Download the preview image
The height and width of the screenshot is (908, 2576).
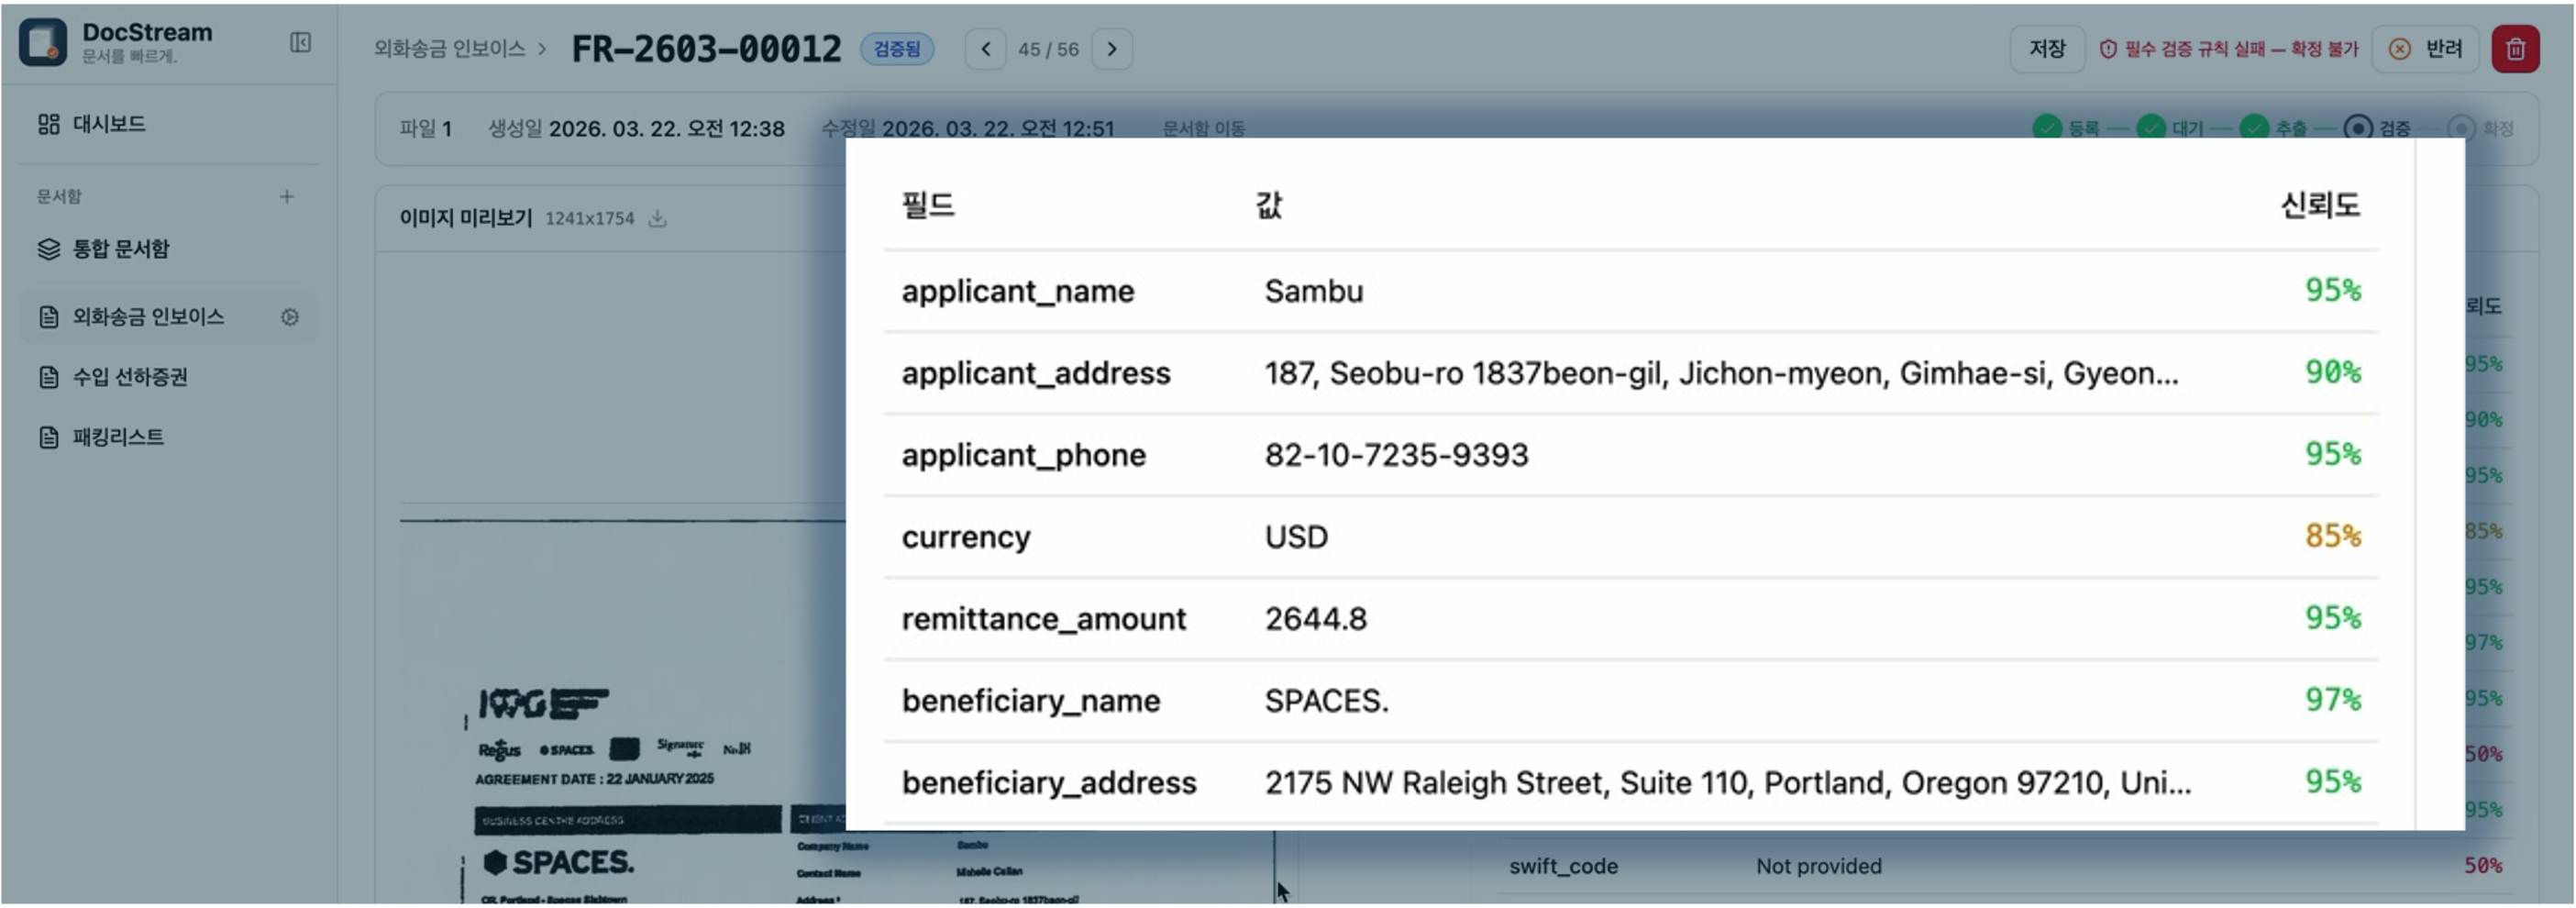click(657, 218)
